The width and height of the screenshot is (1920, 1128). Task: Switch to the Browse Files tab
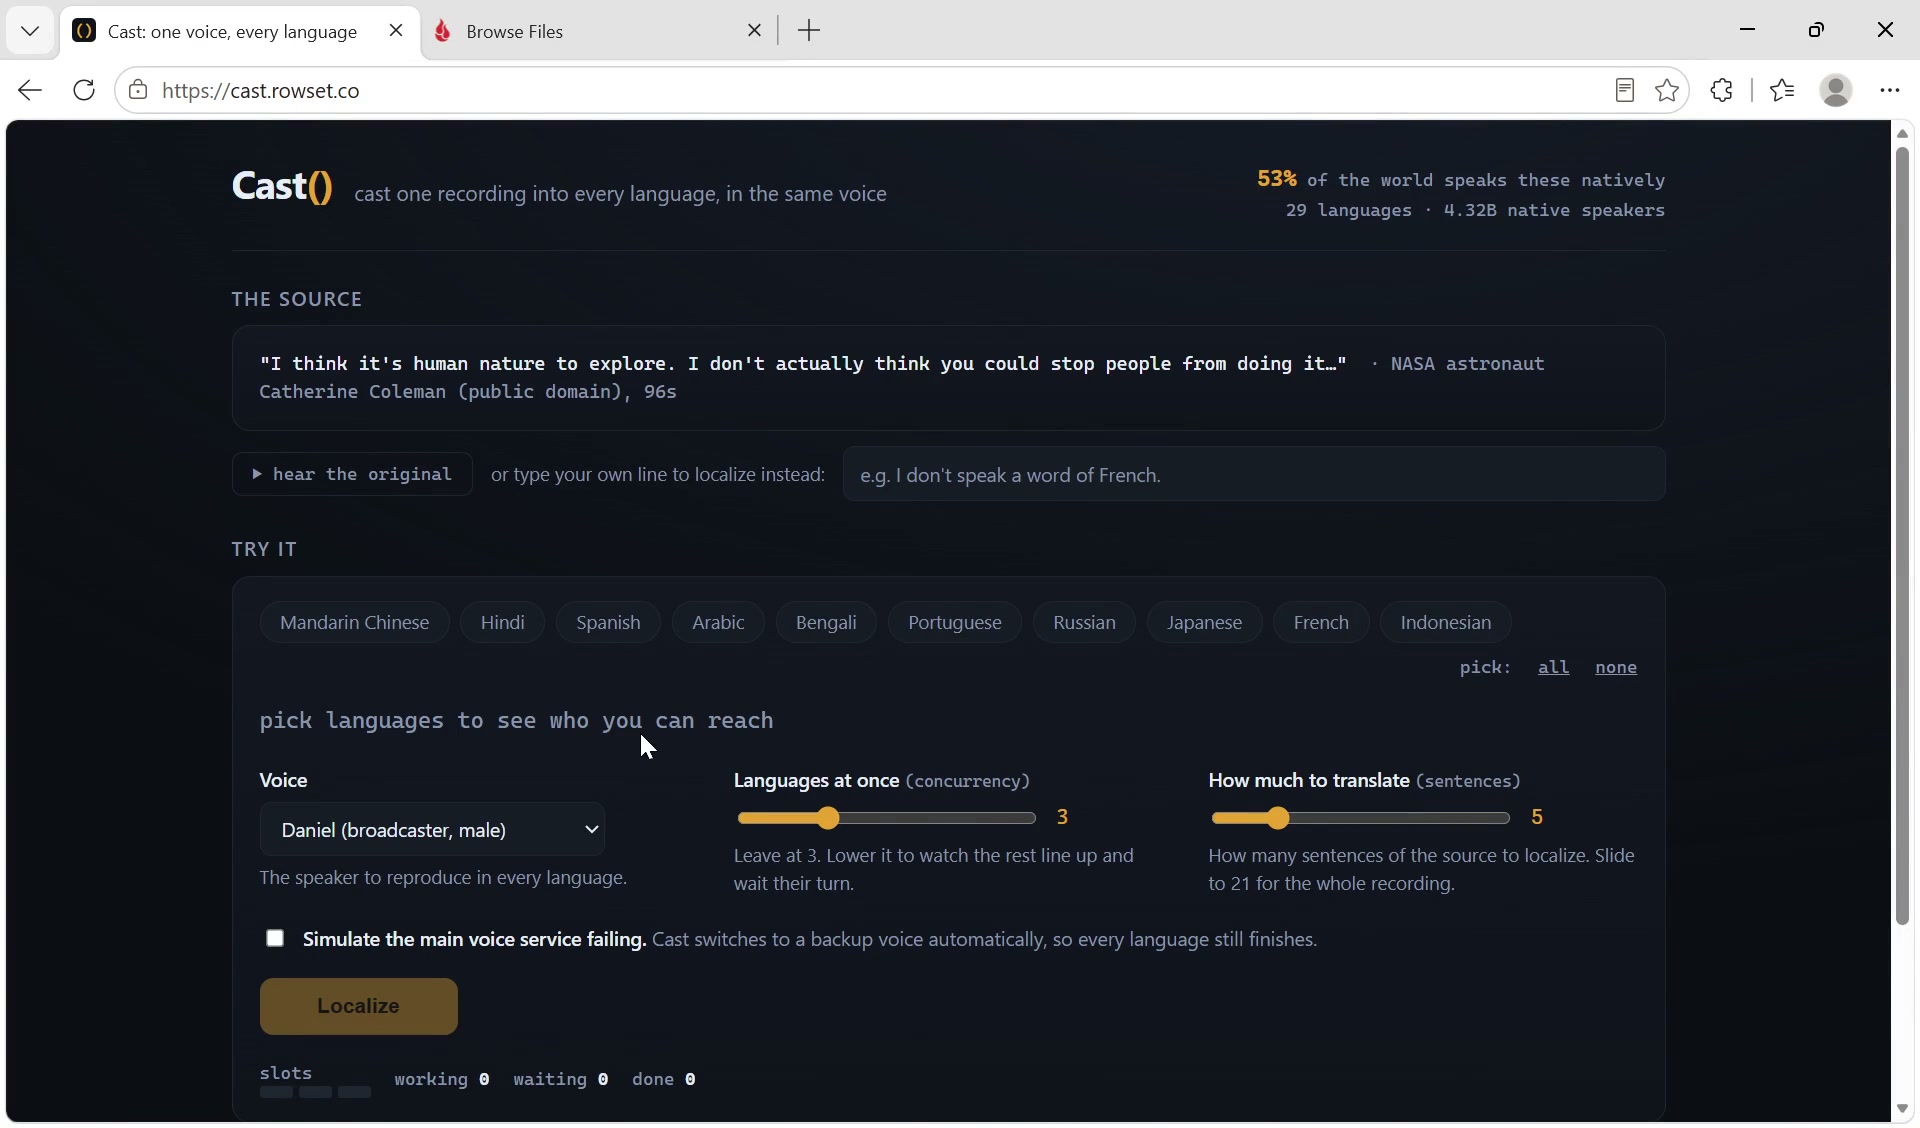590,31
